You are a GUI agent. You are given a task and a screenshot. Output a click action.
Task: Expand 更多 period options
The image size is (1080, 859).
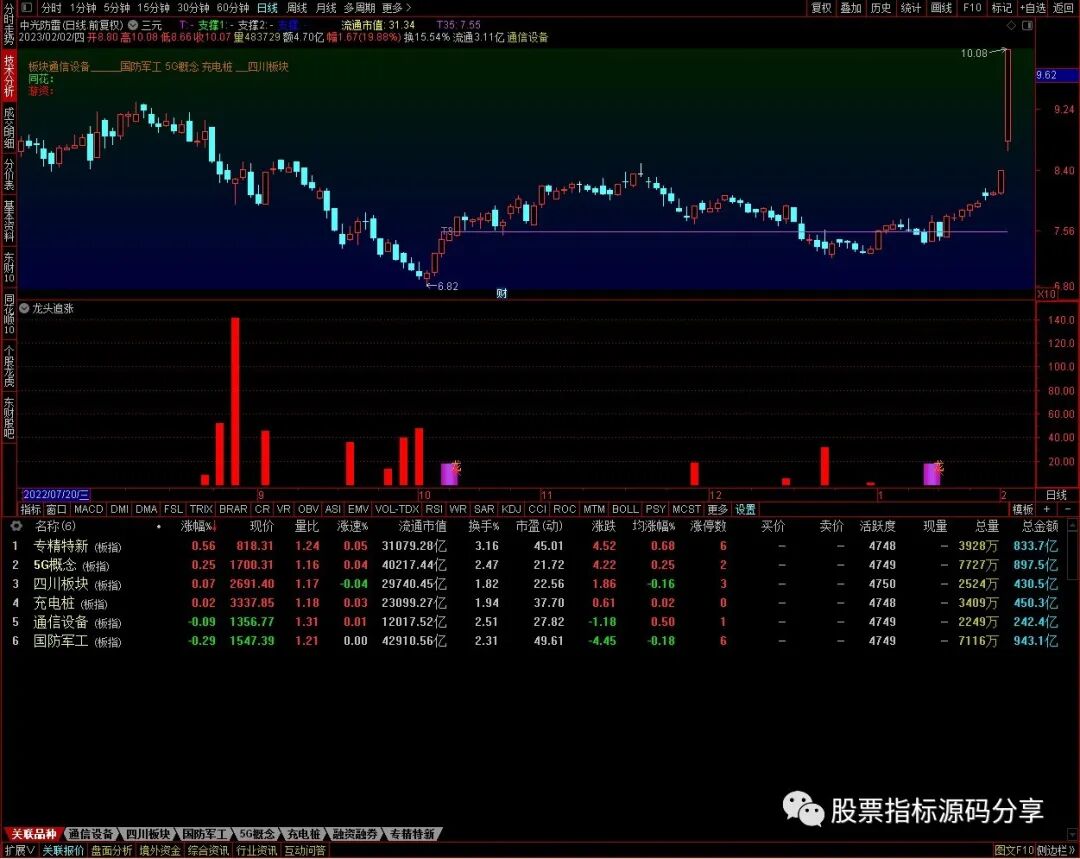pos(397,8)
